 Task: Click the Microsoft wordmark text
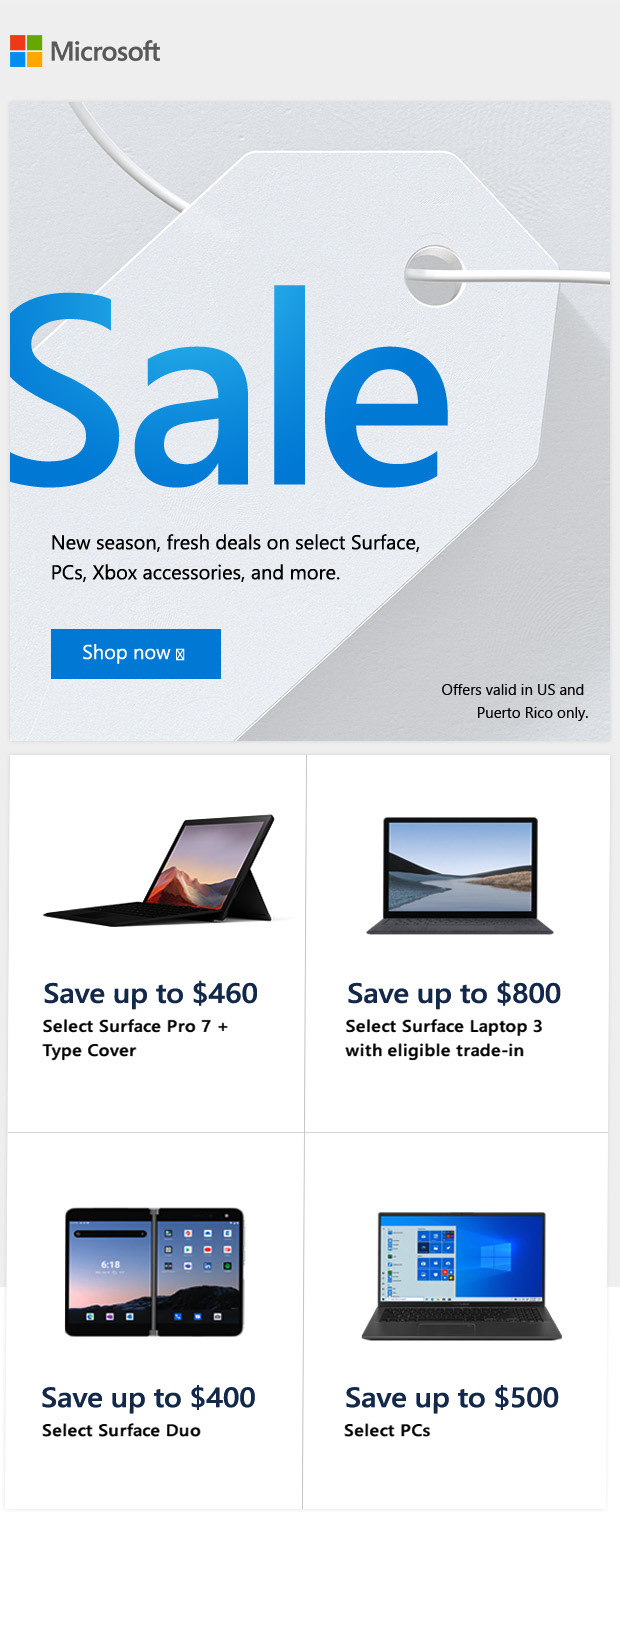(105, 52)
